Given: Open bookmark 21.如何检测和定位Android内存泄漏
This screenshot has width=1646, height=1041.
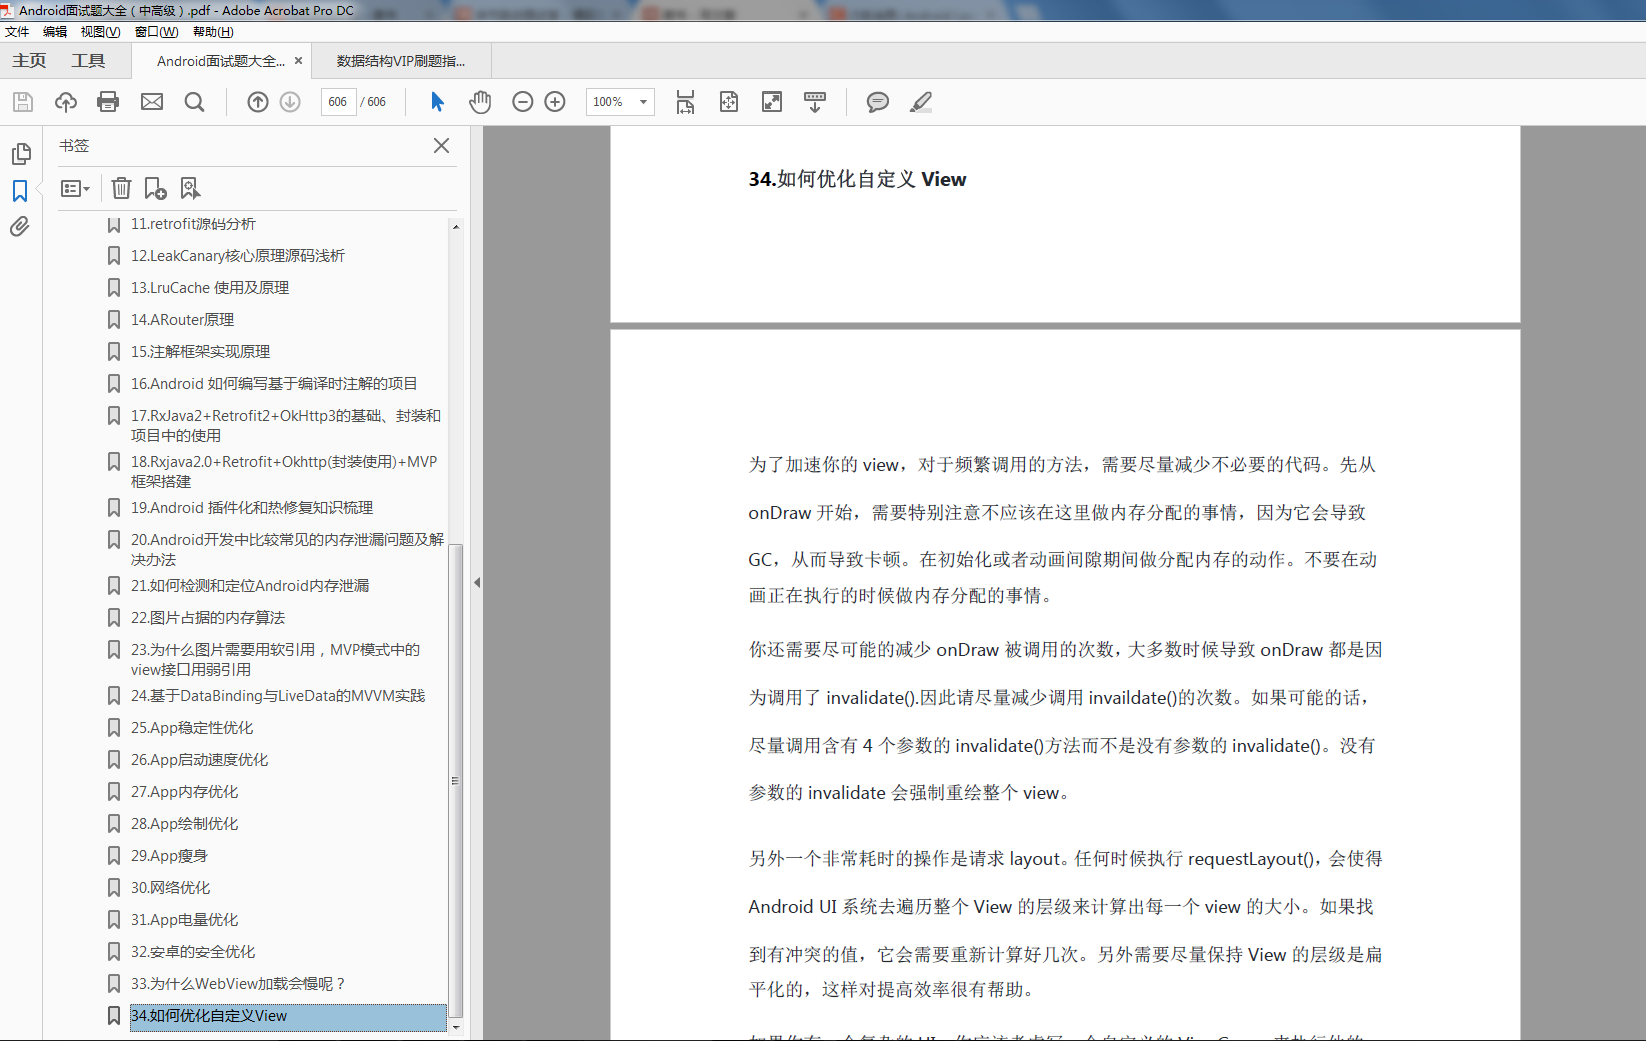Looking at the screenshot, I should pos(250,586).
